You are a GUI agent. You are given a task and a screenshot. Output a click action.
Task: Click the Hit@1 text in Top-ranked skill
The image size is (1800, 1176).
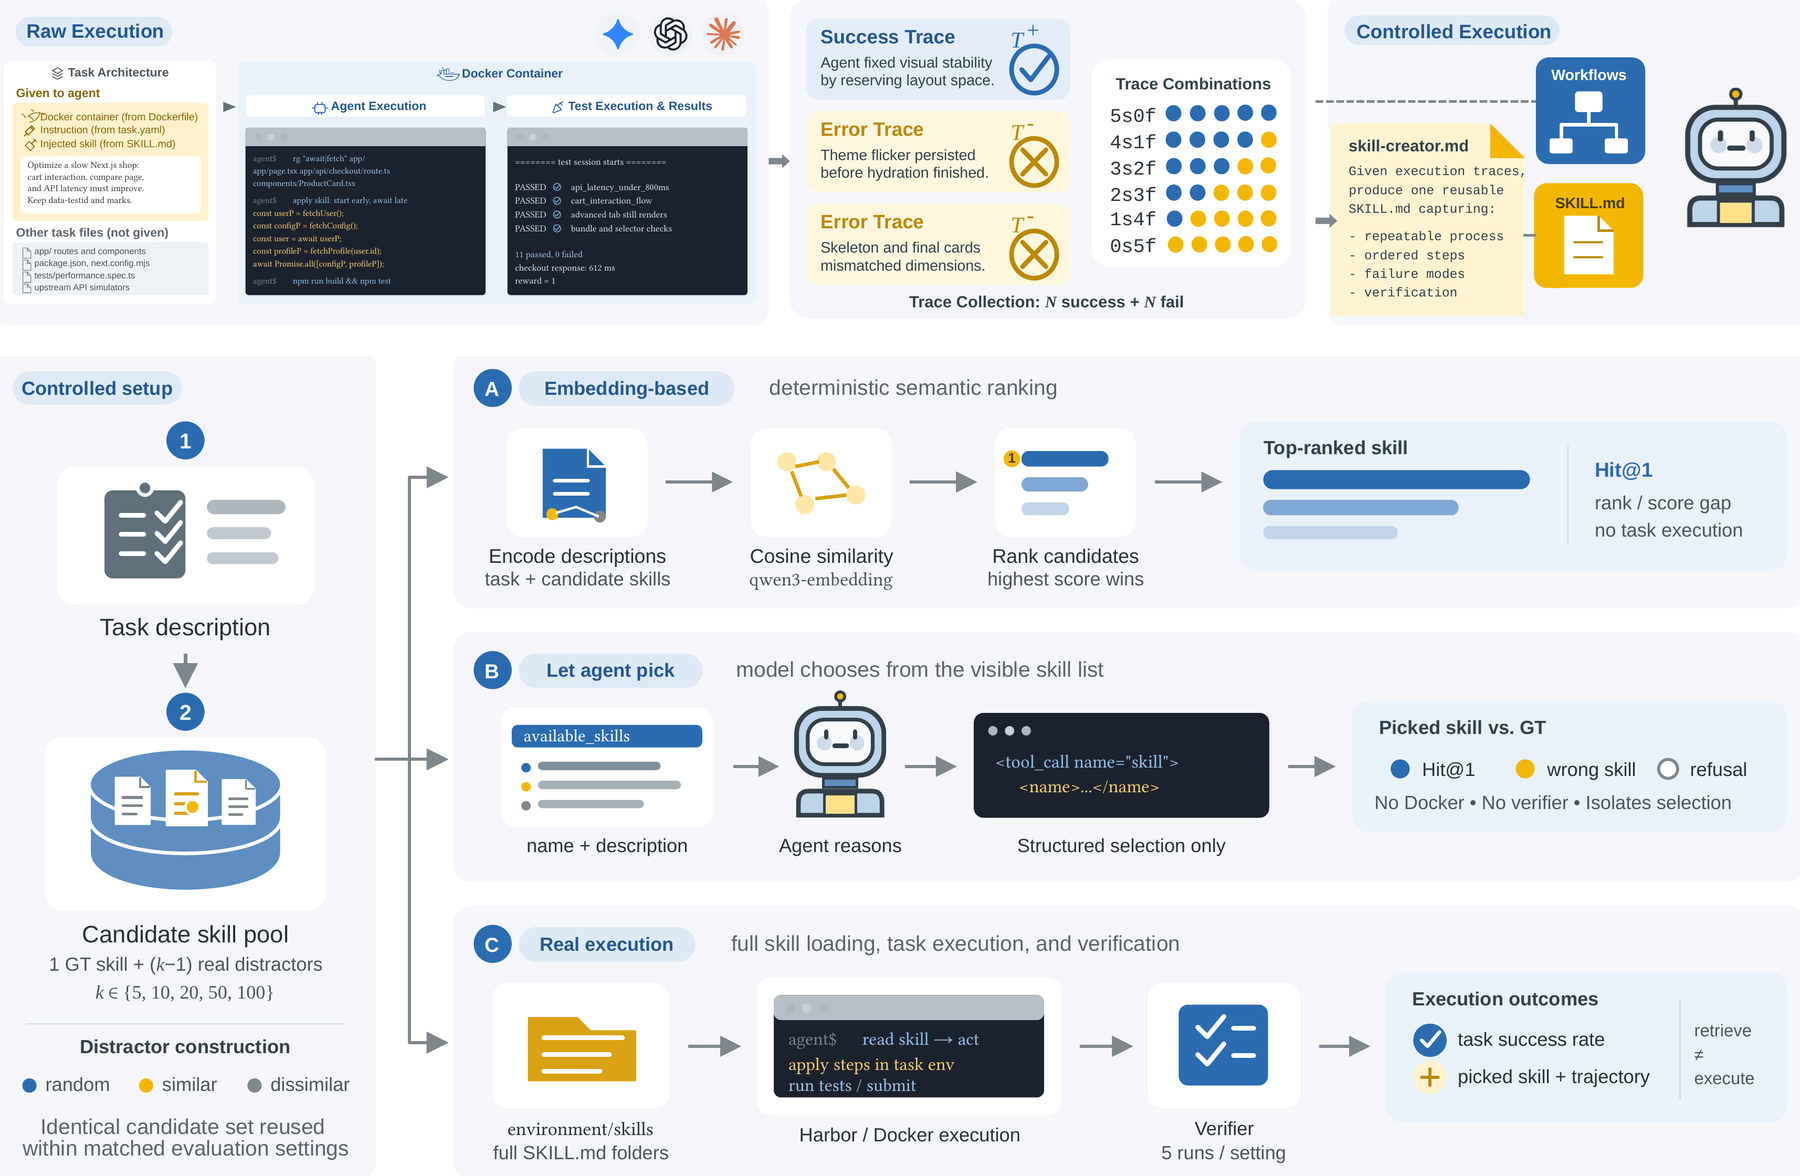point(1623,470)
